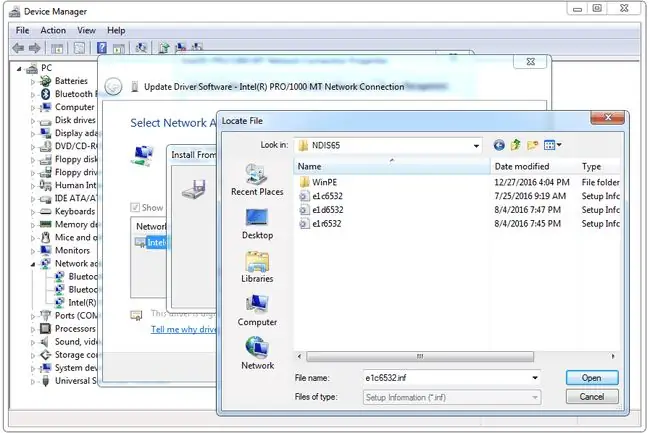Click the horizontal scrollbar thumb in file list
Image resolution: width=650 pixels, height=433 pixels.
point(420,356)
